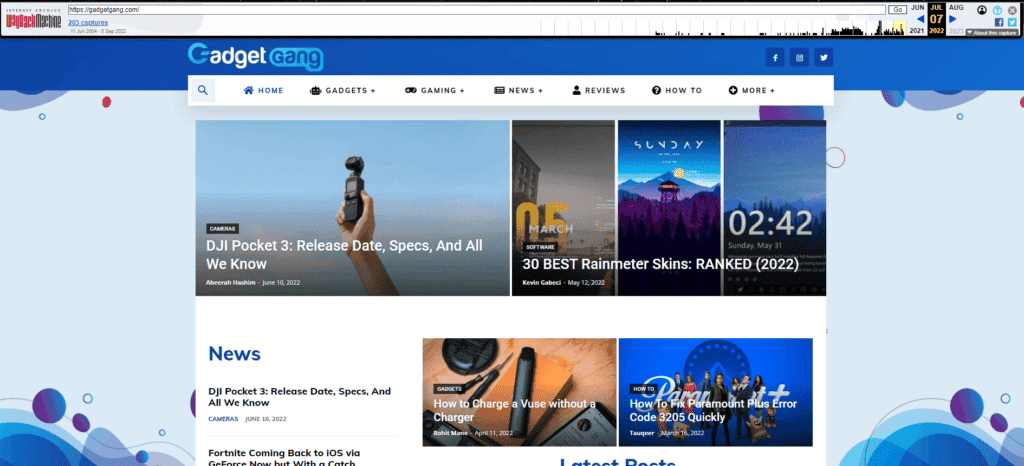Go to previous capture with left arrow
This screenshot has height=466, width=1024.
click(x=920, y=18)
